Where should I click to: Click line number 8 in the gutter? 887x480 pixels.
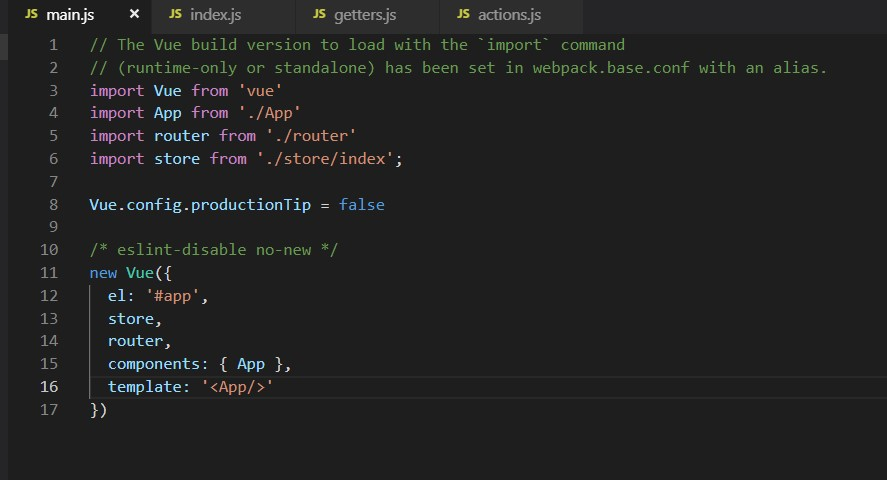click(53, 205)
